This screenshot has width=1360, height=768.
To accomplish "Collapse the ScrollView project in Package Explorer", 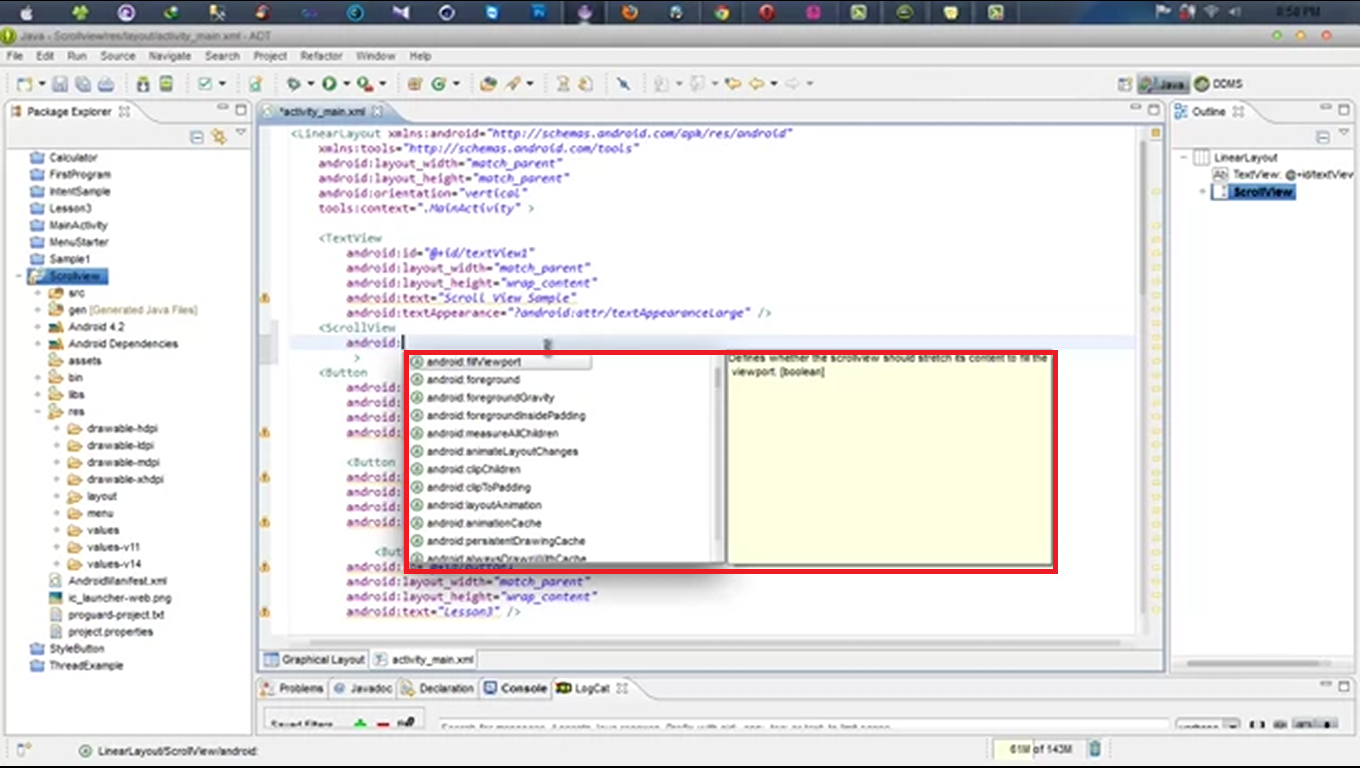I will pos(20,276).
